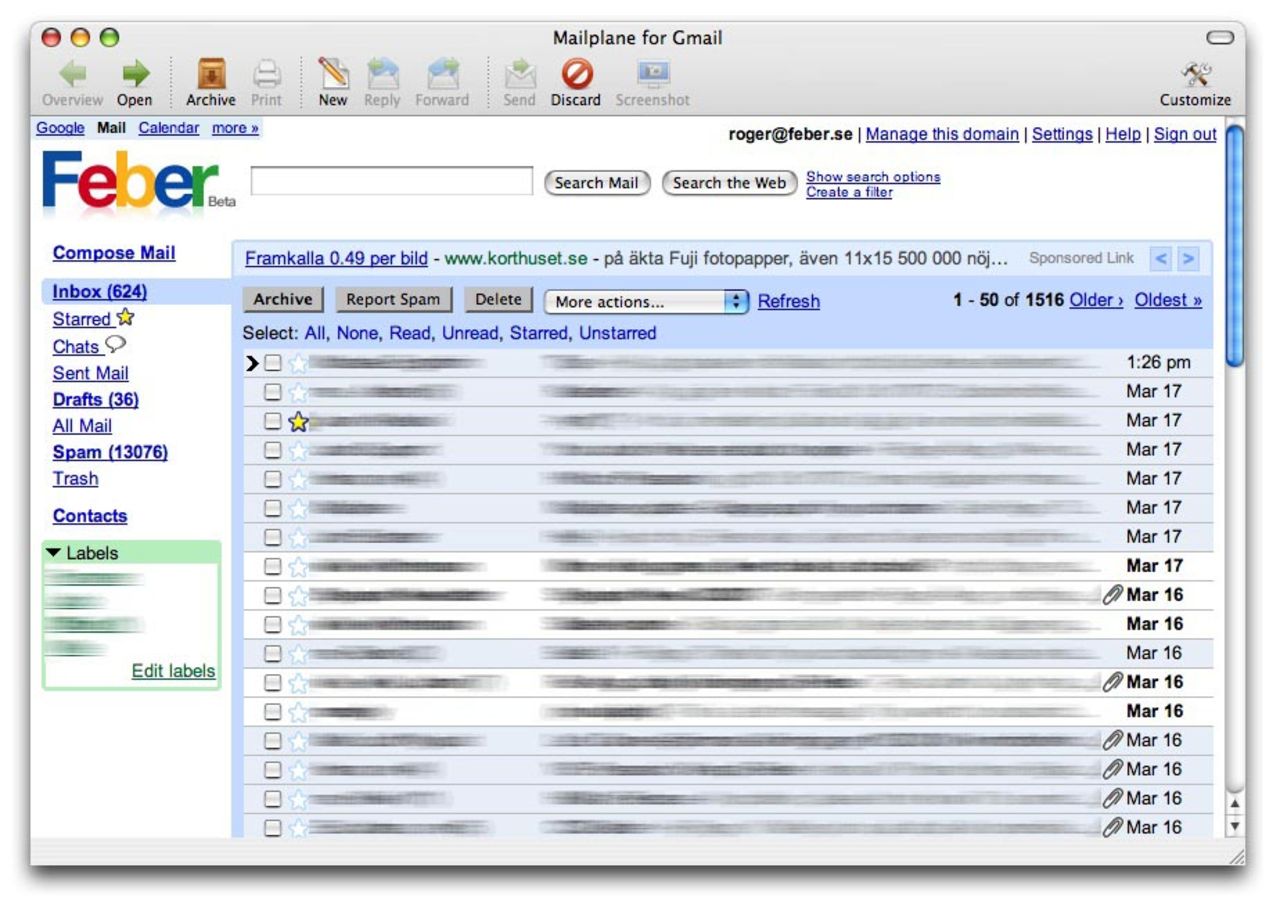Click the Discard icon in toolbar
The image size is (1280, 900).
pos(575,75)
